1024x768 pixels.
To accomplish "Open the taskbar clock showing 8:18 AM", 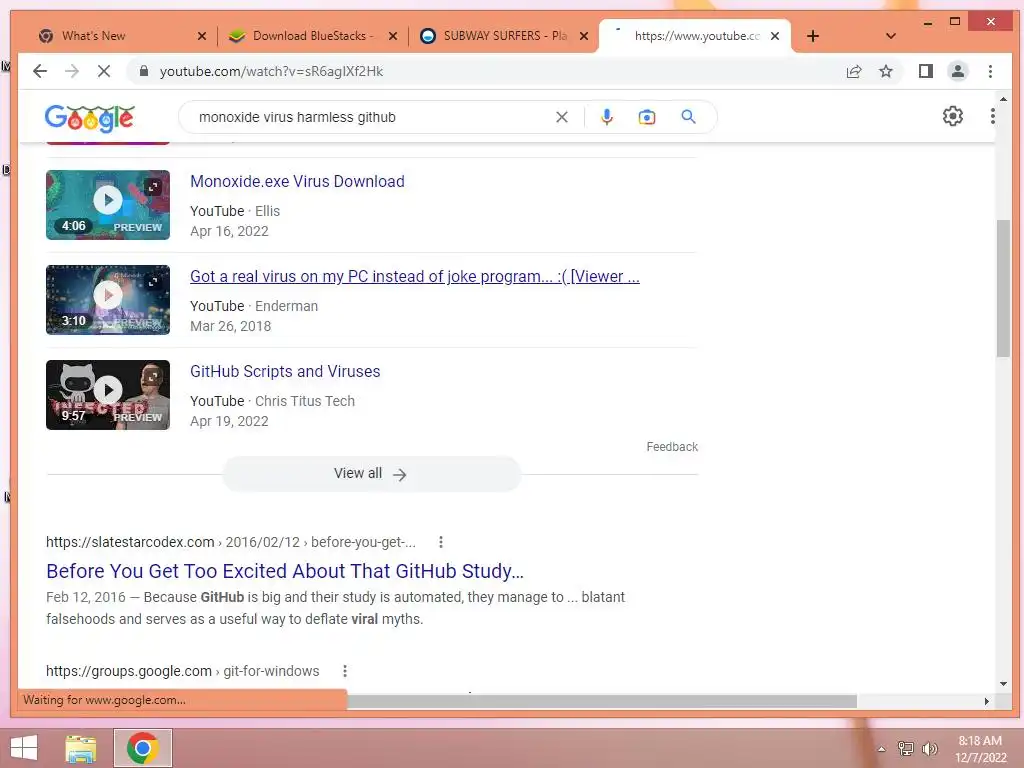I will (x=980, y=748).
